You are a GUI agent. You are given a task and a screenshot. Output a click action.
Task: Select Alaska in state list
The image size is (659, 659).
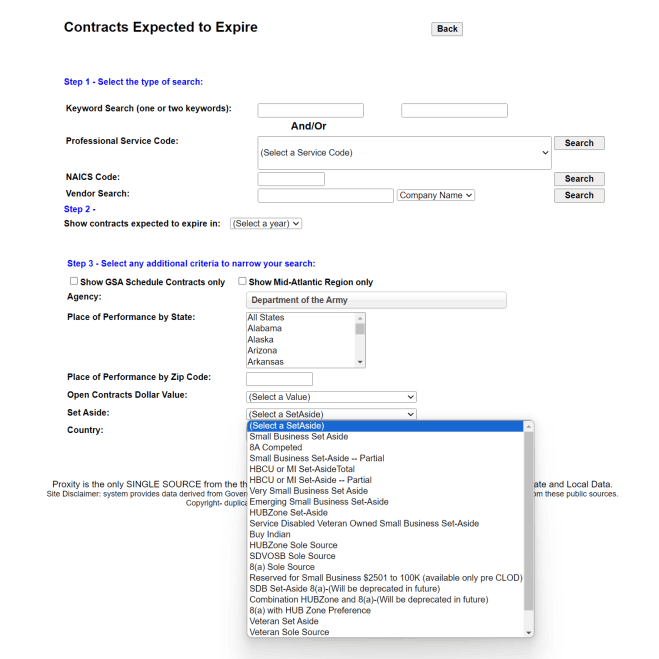(301, 340)
